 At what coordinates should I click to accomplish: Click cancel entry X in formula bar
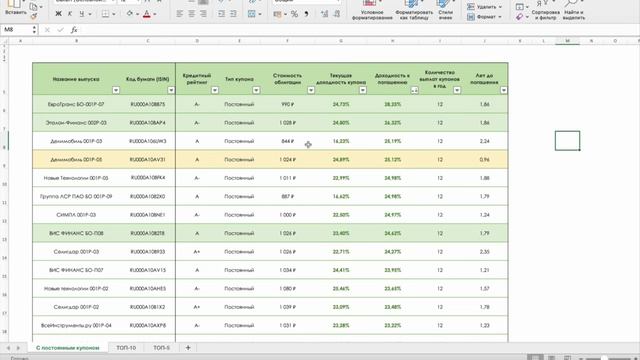click(47, 30)
